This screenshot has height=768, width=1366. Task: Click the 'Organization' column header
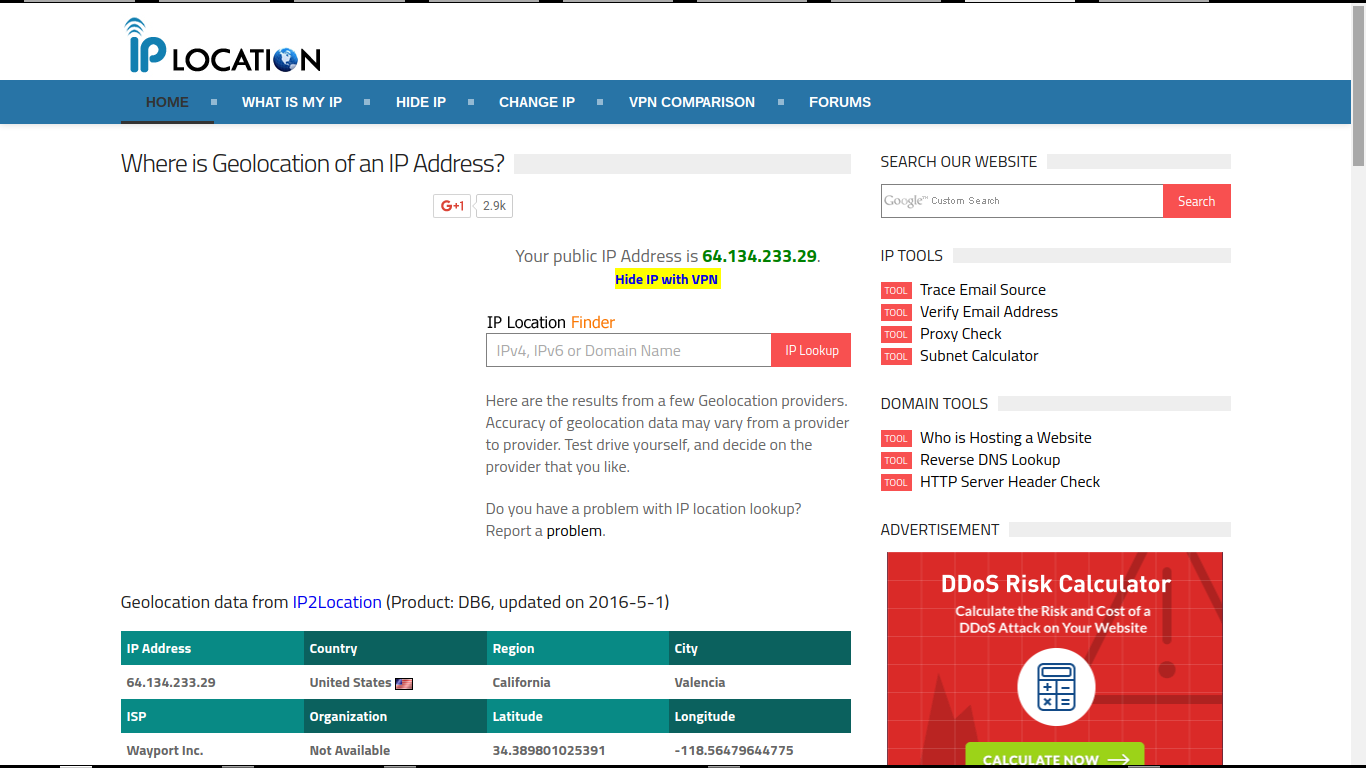pos(396,716)
